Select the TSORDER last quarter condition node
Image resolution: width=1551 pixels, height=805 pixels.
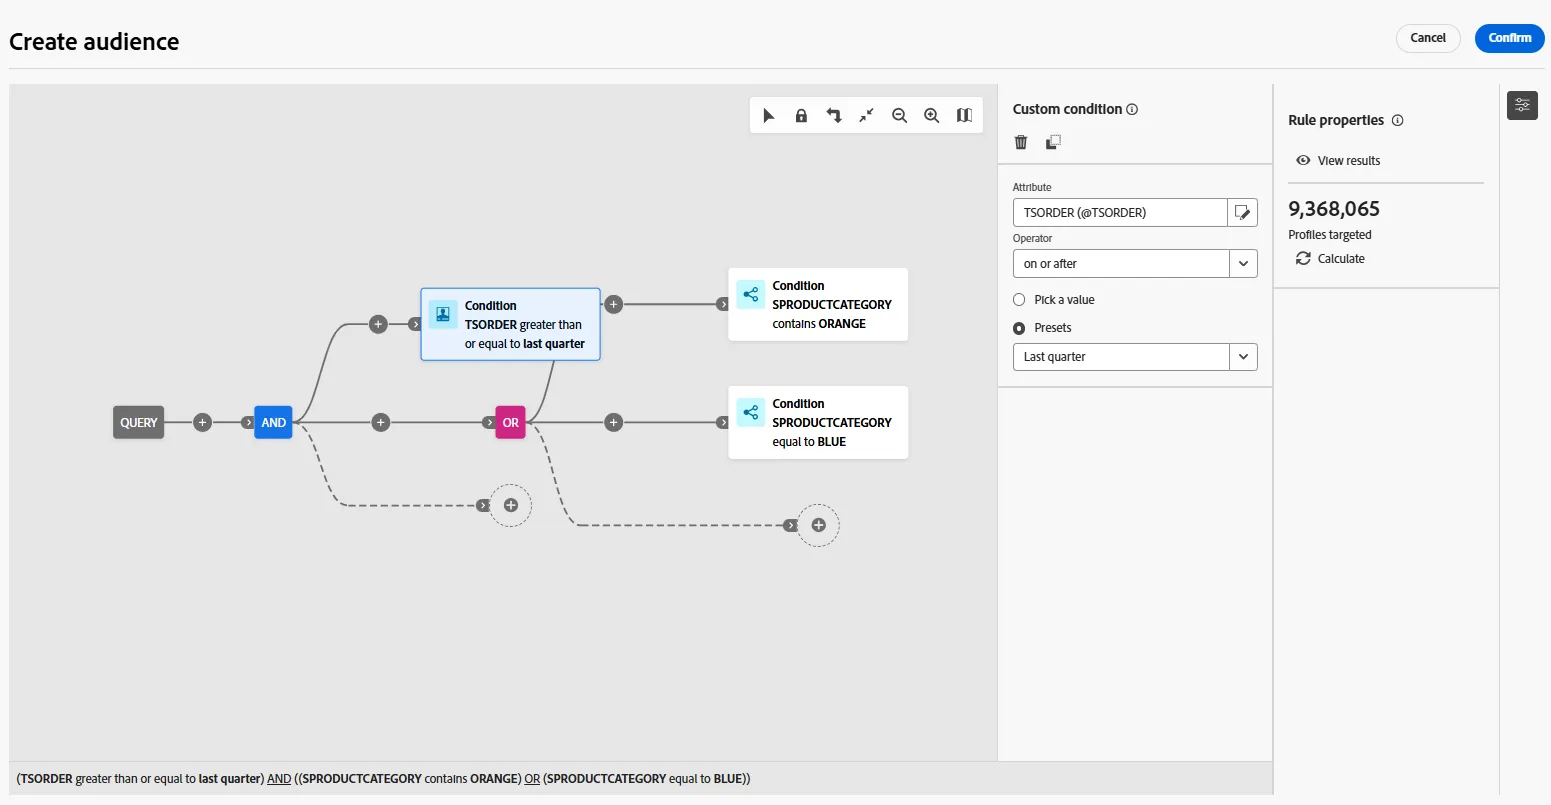(x=510, y=324)
